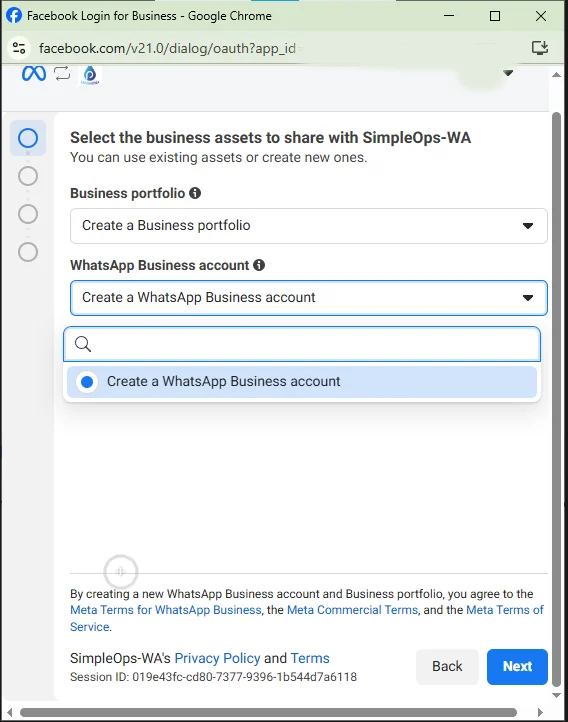Click the Next button
Image resolution: width=568 pixels, height=722 pixels.
click(x=517, y=666)
